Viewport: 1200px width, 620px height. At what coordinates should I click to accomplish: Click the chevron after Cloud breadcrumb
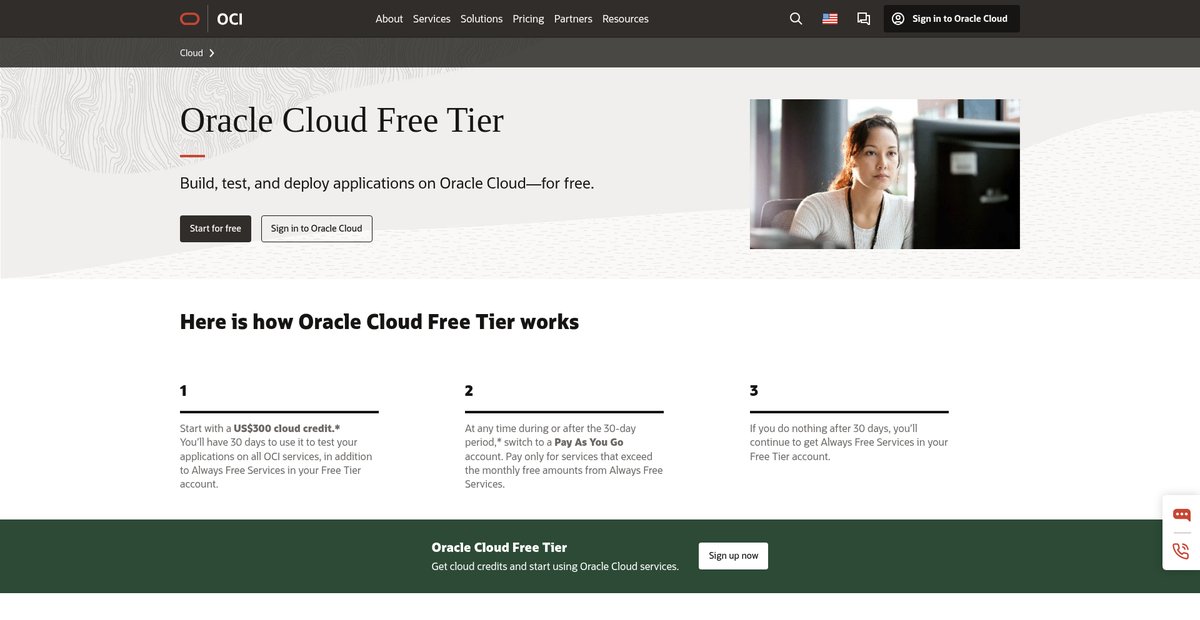[212, 53]
